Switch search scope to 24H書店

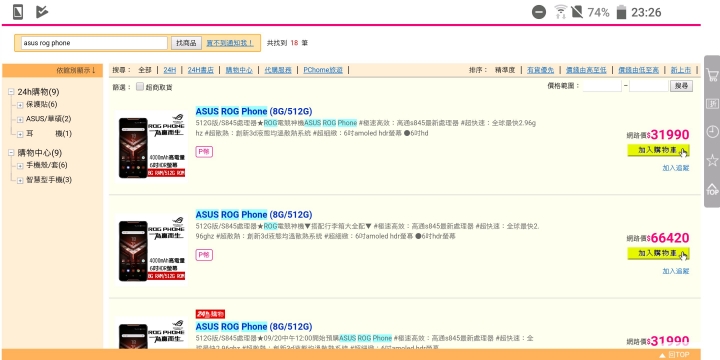point(201,70)
